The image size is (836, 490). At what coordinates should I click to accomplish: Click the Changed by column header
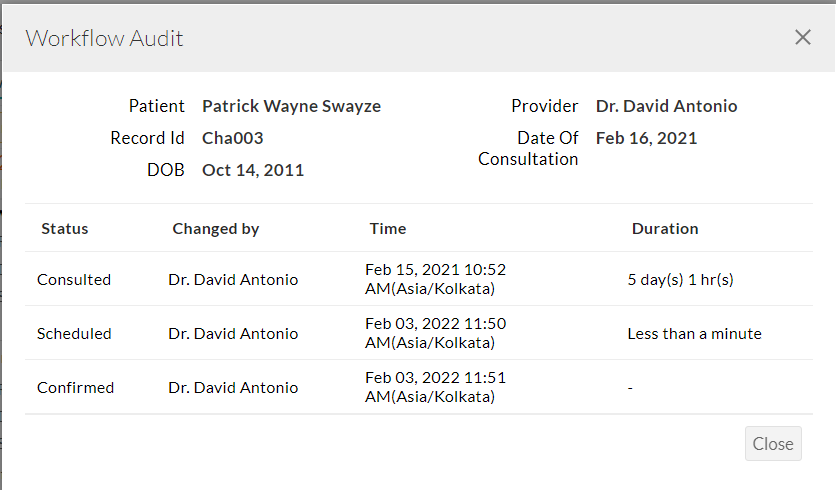[215, 229]
